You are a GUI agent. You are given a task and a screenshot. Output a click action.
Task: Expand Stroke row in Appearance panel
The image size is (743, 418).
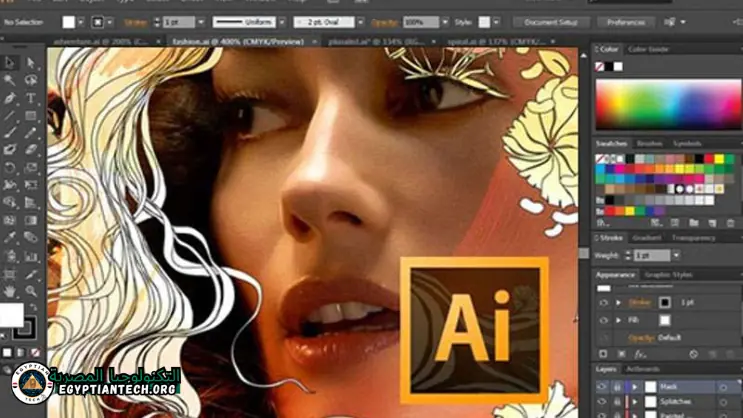click(618, 302)
